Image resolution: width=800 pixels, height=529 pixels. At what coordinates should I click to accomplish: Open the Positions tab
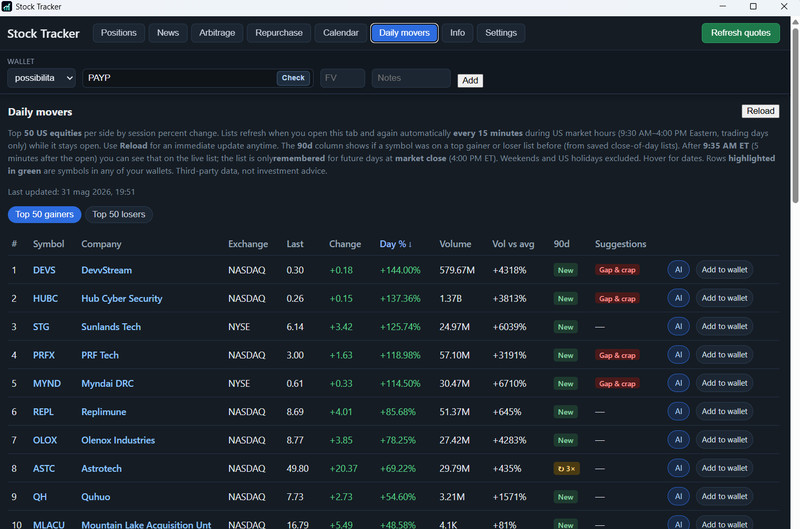click(118, 33)
